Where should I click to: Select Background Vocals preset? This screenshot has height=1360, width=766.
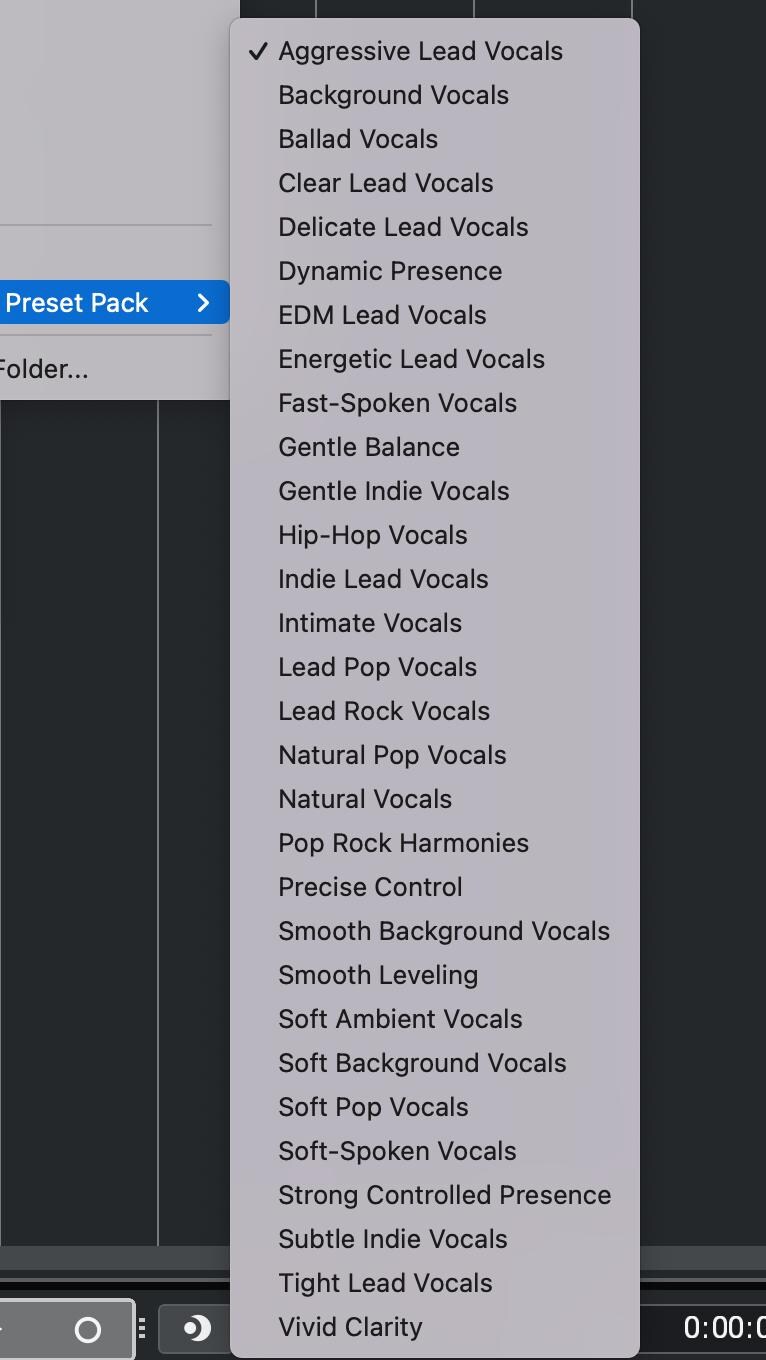[393, 95]
